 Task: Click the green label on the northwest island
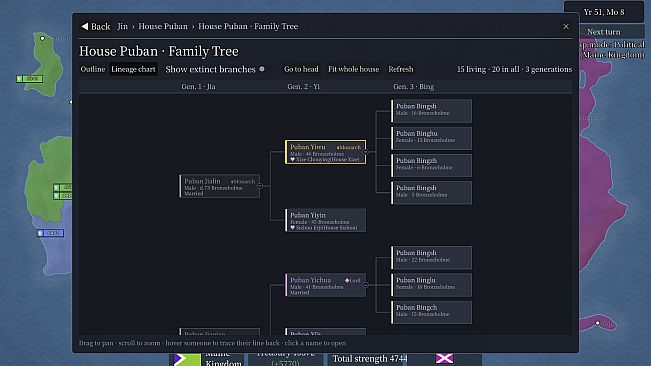click(x=29, y=78)
